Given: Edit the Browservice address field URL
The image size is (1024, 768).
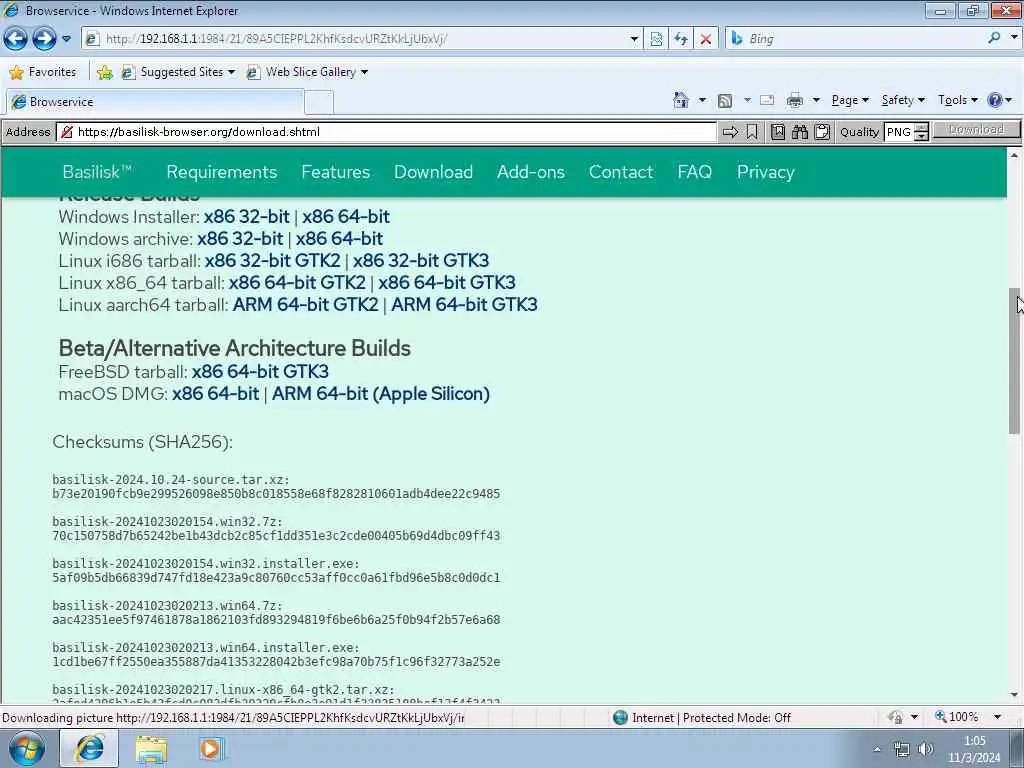Looking at the screenshot, I should tap(395, 132).
